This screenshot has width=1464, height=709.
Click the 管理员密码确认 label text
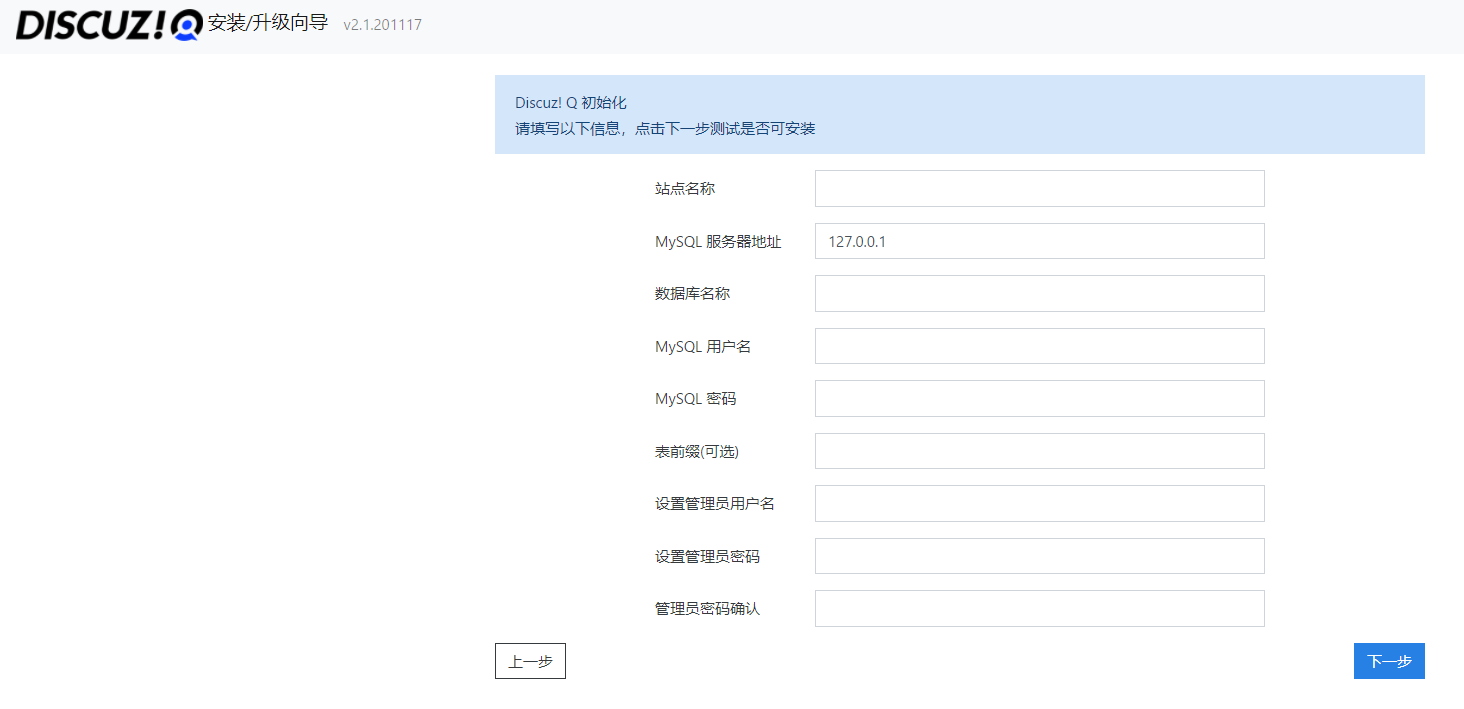point(707,608)
